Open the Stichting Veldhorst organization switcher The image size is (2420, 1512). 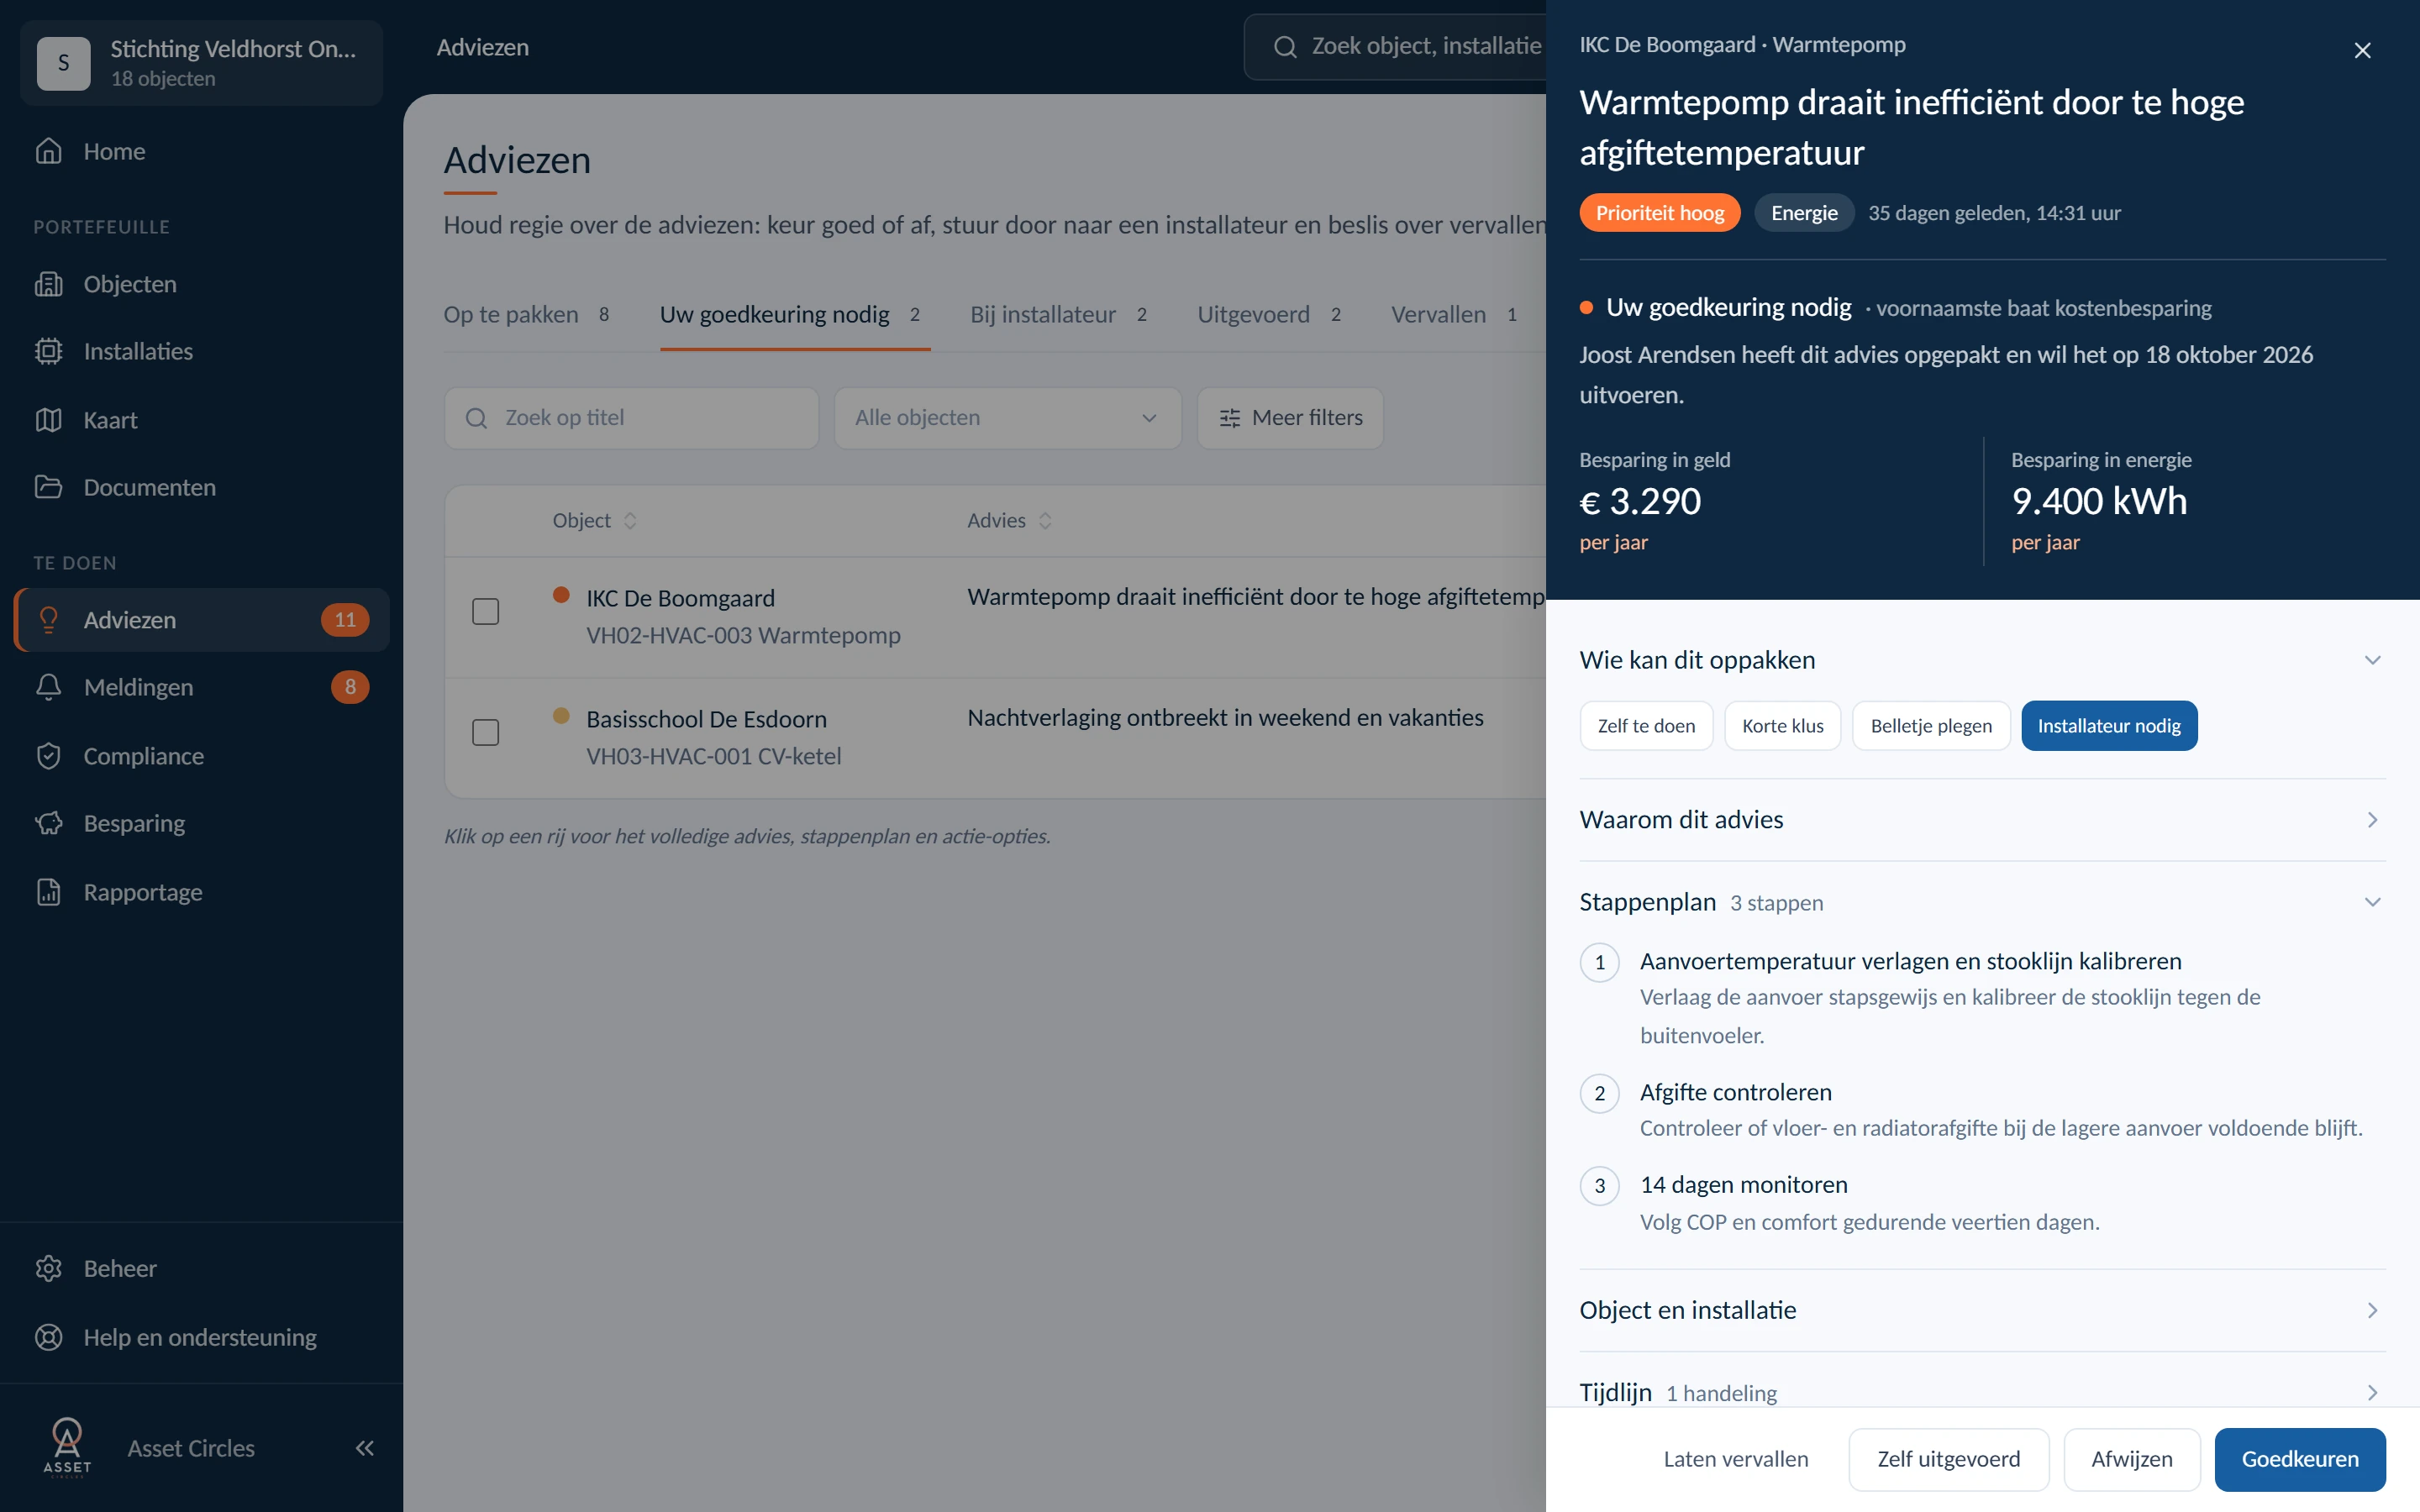pyautogui.click(x=201, y=63)
